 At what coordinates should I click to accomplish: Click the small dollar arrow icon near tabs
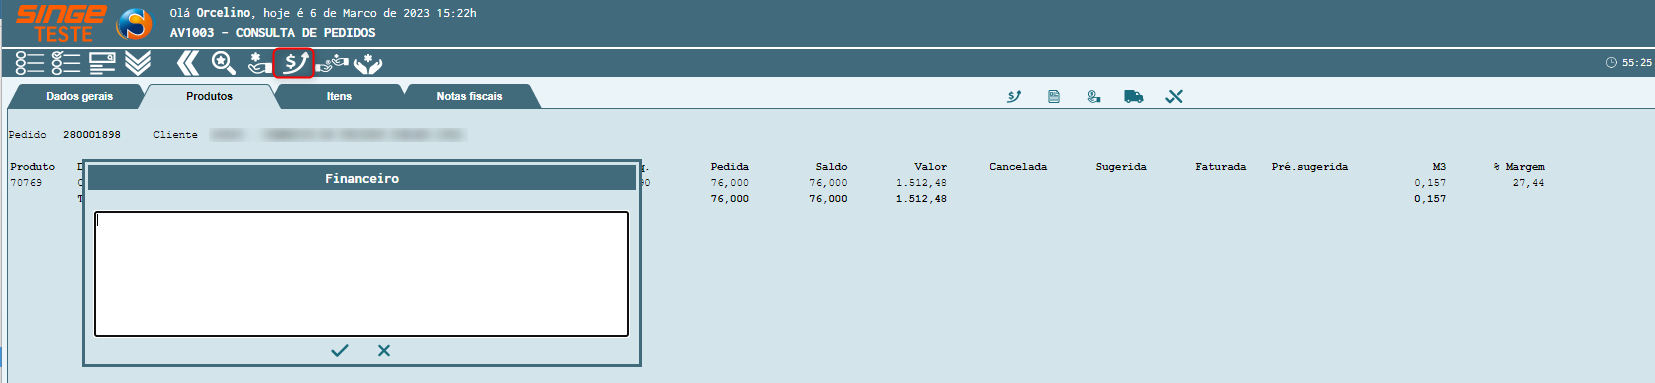pos(1014,96)
